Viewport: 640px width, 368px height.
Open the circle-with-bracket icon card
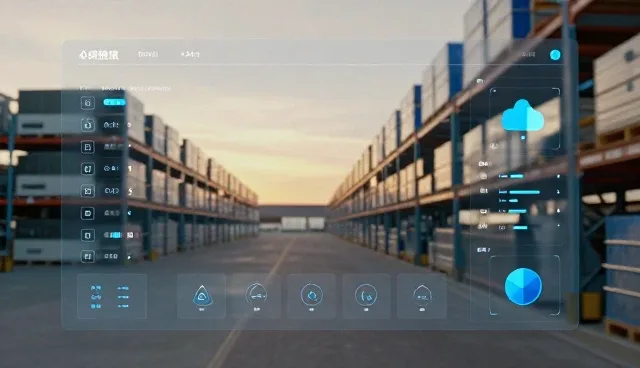(x=366, y=296)
